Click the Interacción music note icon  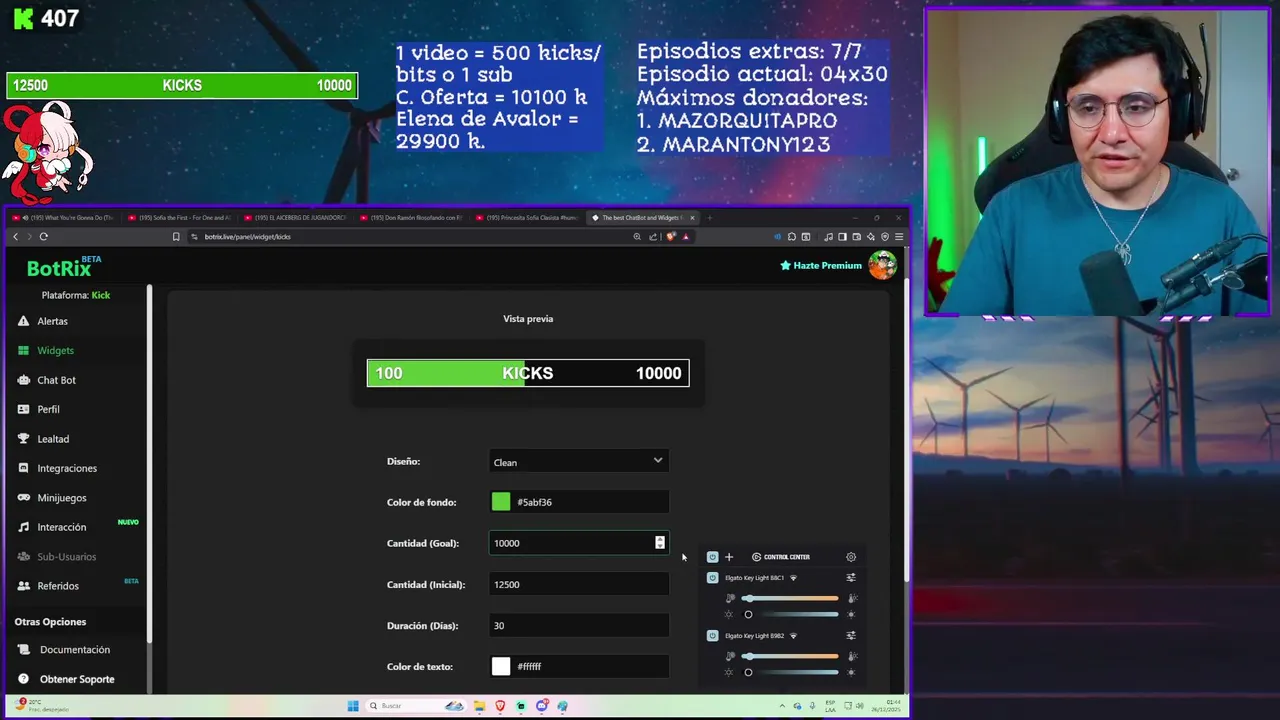coord(24,527)
